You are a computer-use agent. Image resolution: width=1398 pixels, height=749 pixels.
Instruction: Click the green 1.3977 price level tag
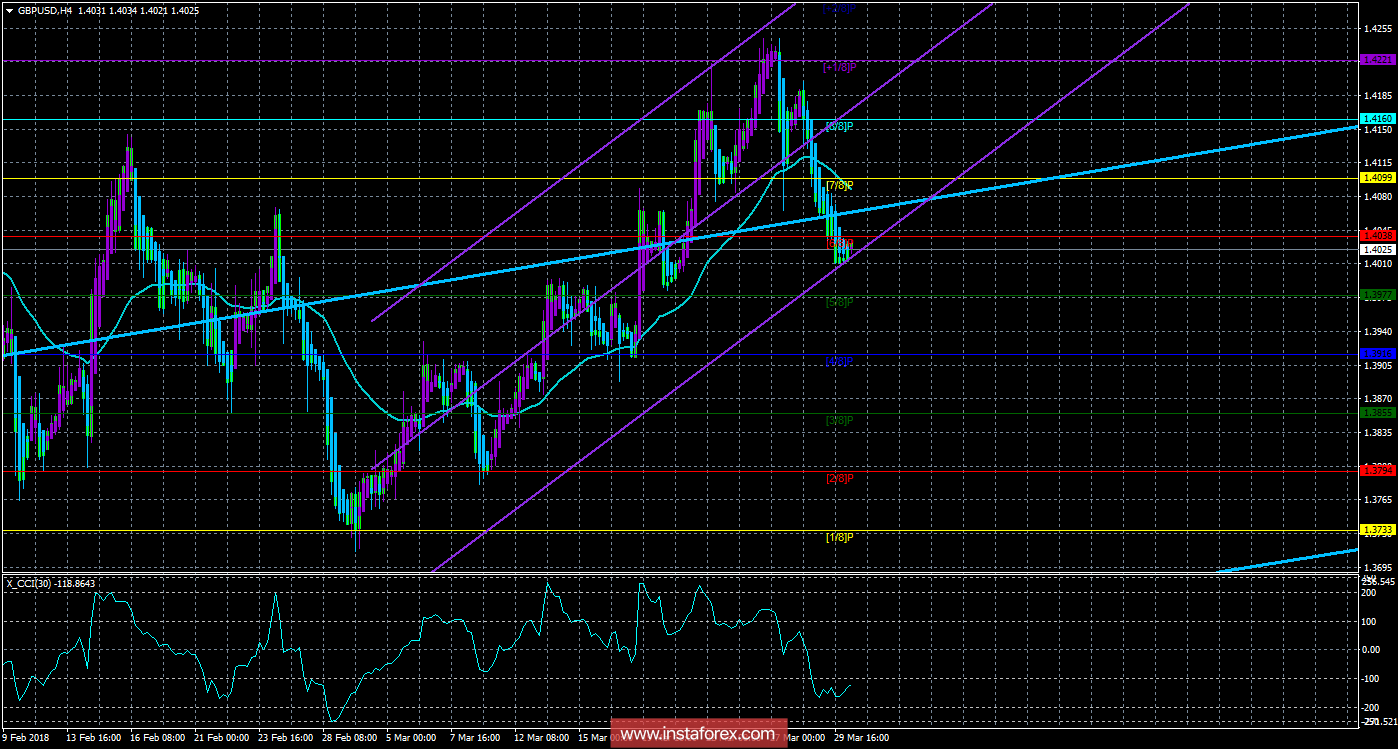click(1377, 295)
